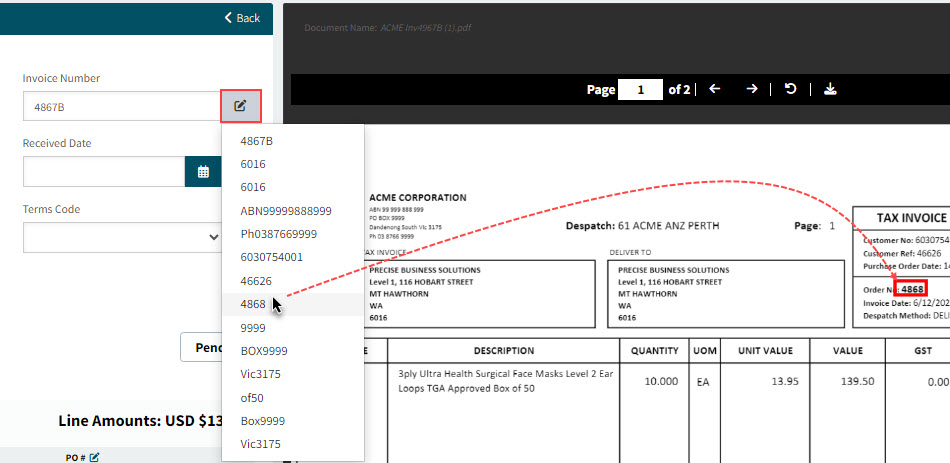950x463 pixels.
Task: Click the edit icon next to PO #
Action: 95,457
